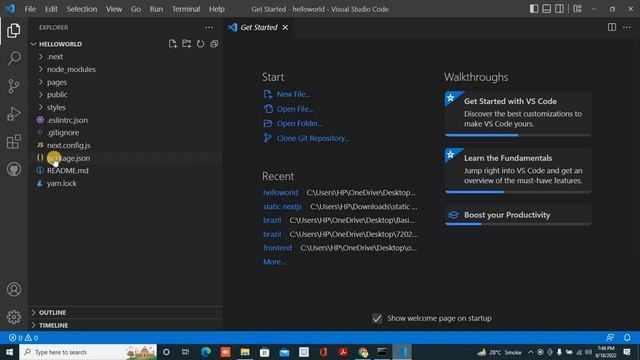This screenshot has height=360, width=640.
Task: Select the Get Started tab
Action: tap(259, 27)
